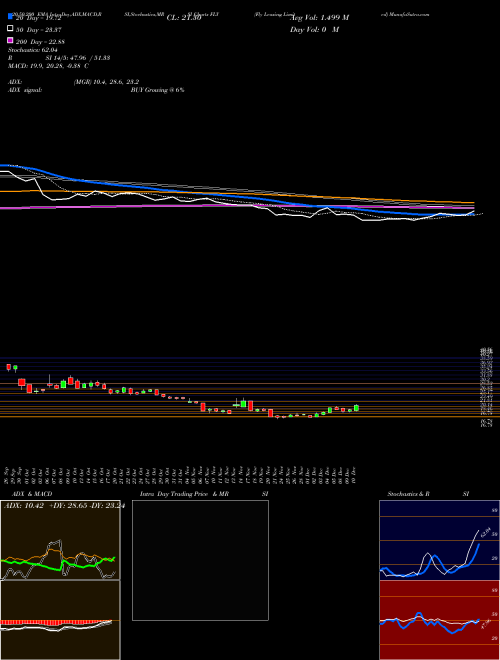Click the empty Intra Day trading panel
This screenshot has width=500, height=660.
(200, 560)
